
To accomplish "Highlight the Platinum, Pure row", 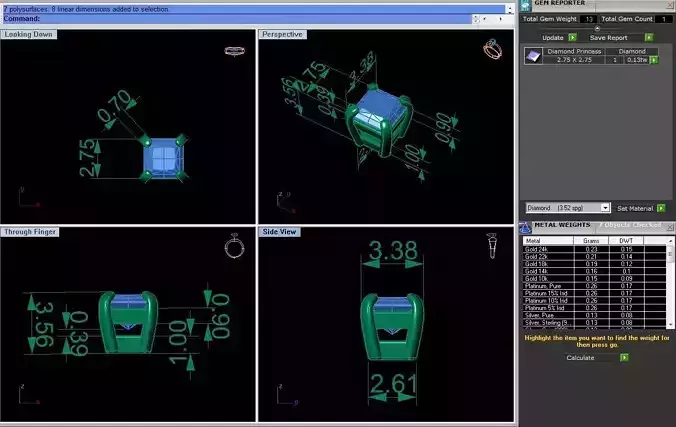I will pos(595,286).
